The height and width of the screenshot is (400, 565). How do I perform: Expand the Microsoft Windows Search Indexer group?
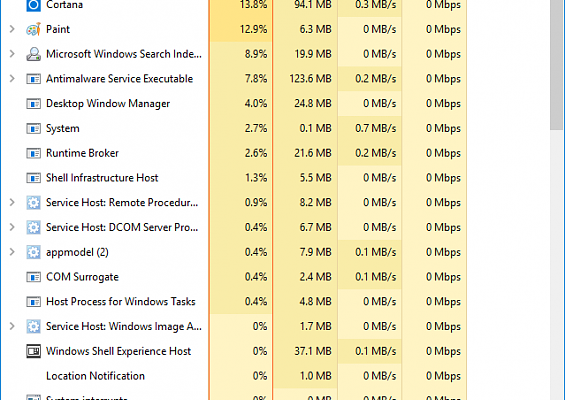point(12,54)
